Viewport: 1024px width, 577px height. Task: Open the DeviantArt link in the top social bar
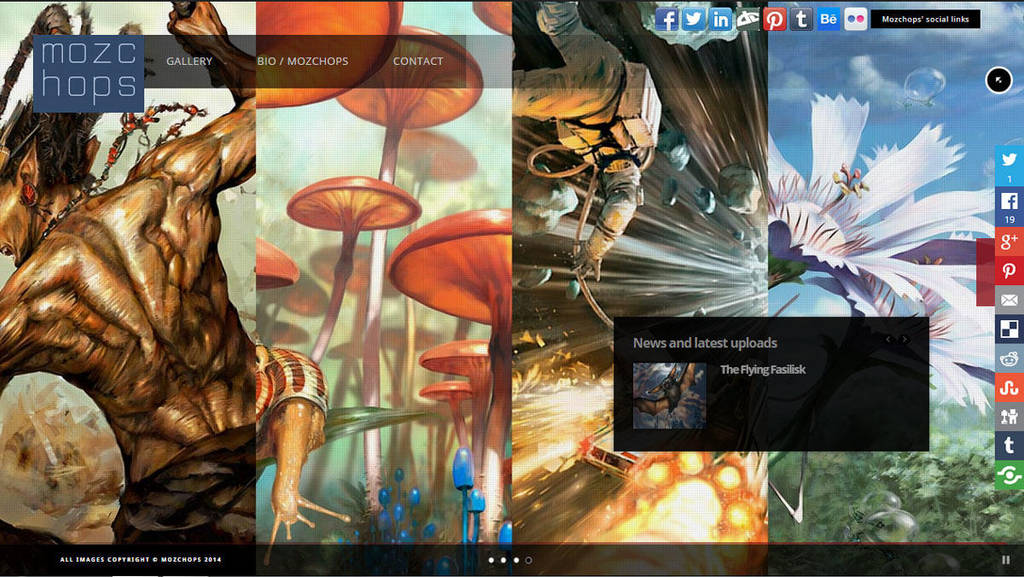[748, 19]
